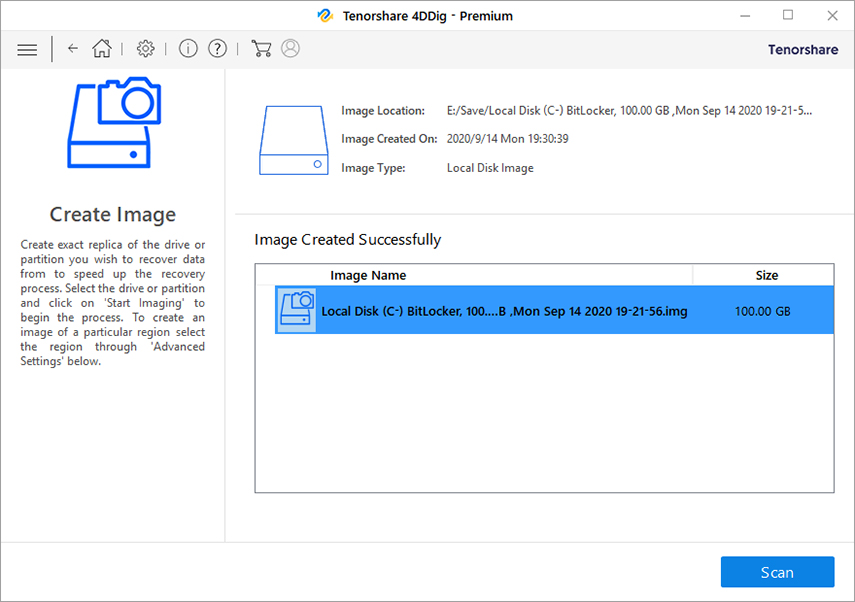
Task: Open the hamburger menu
Action: [x=27, y=50]
